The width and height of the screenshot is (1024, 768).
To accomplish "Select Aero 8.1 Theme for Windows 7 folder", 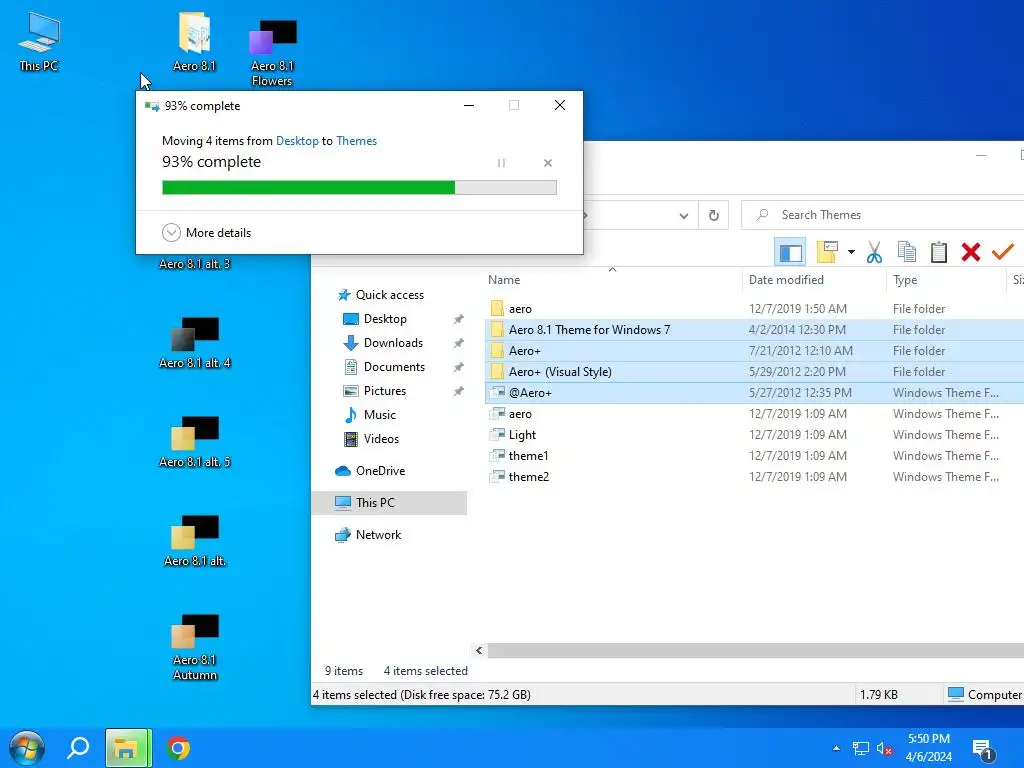I will point(754,330).
